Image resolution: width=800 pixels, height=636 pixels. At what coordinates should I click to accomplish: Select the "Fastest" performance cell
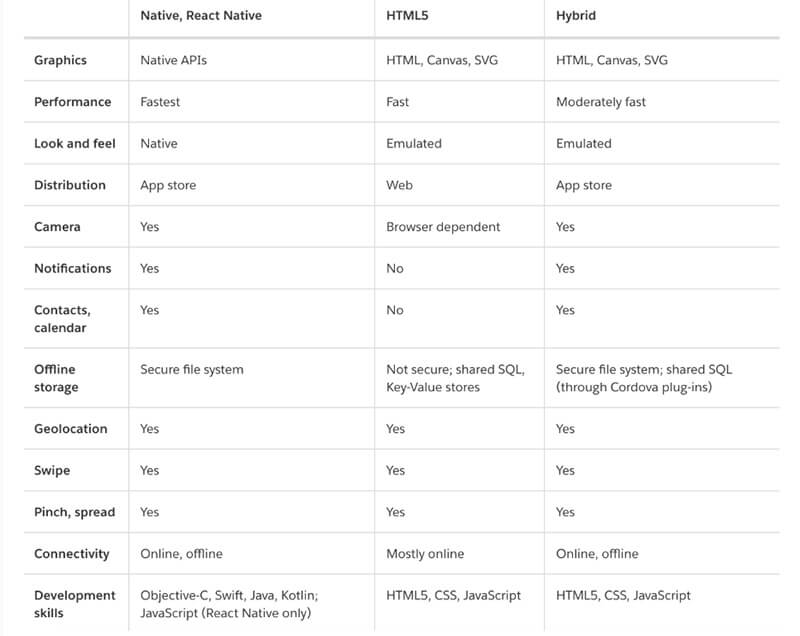click(160, 102)
